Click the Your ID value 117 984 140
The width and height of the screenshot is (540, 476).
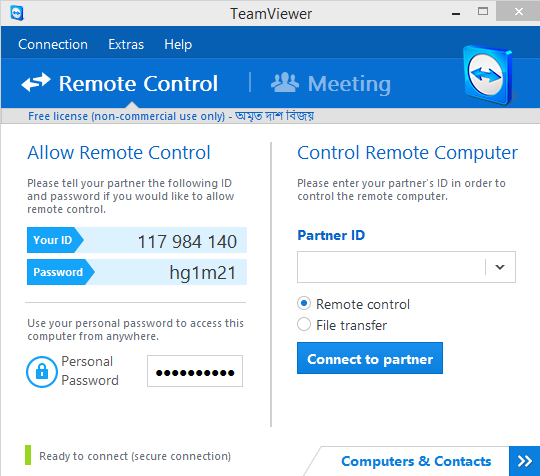[x=187, y=241]
